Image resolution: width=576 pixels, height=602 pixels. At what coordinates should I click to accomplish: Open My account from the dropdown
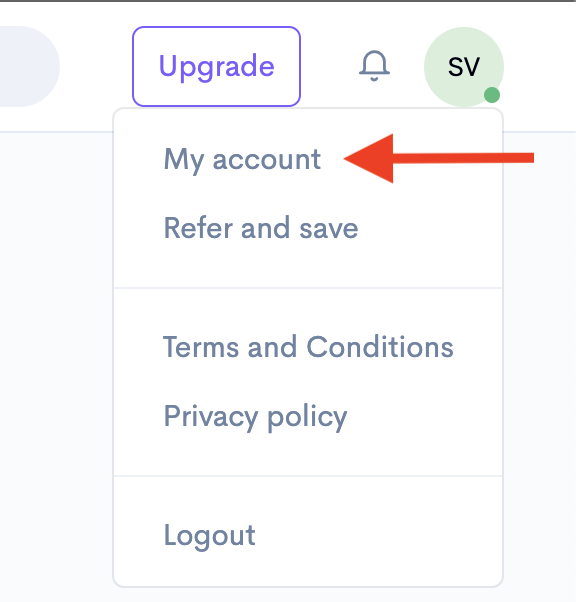click(x=242, y=159)
